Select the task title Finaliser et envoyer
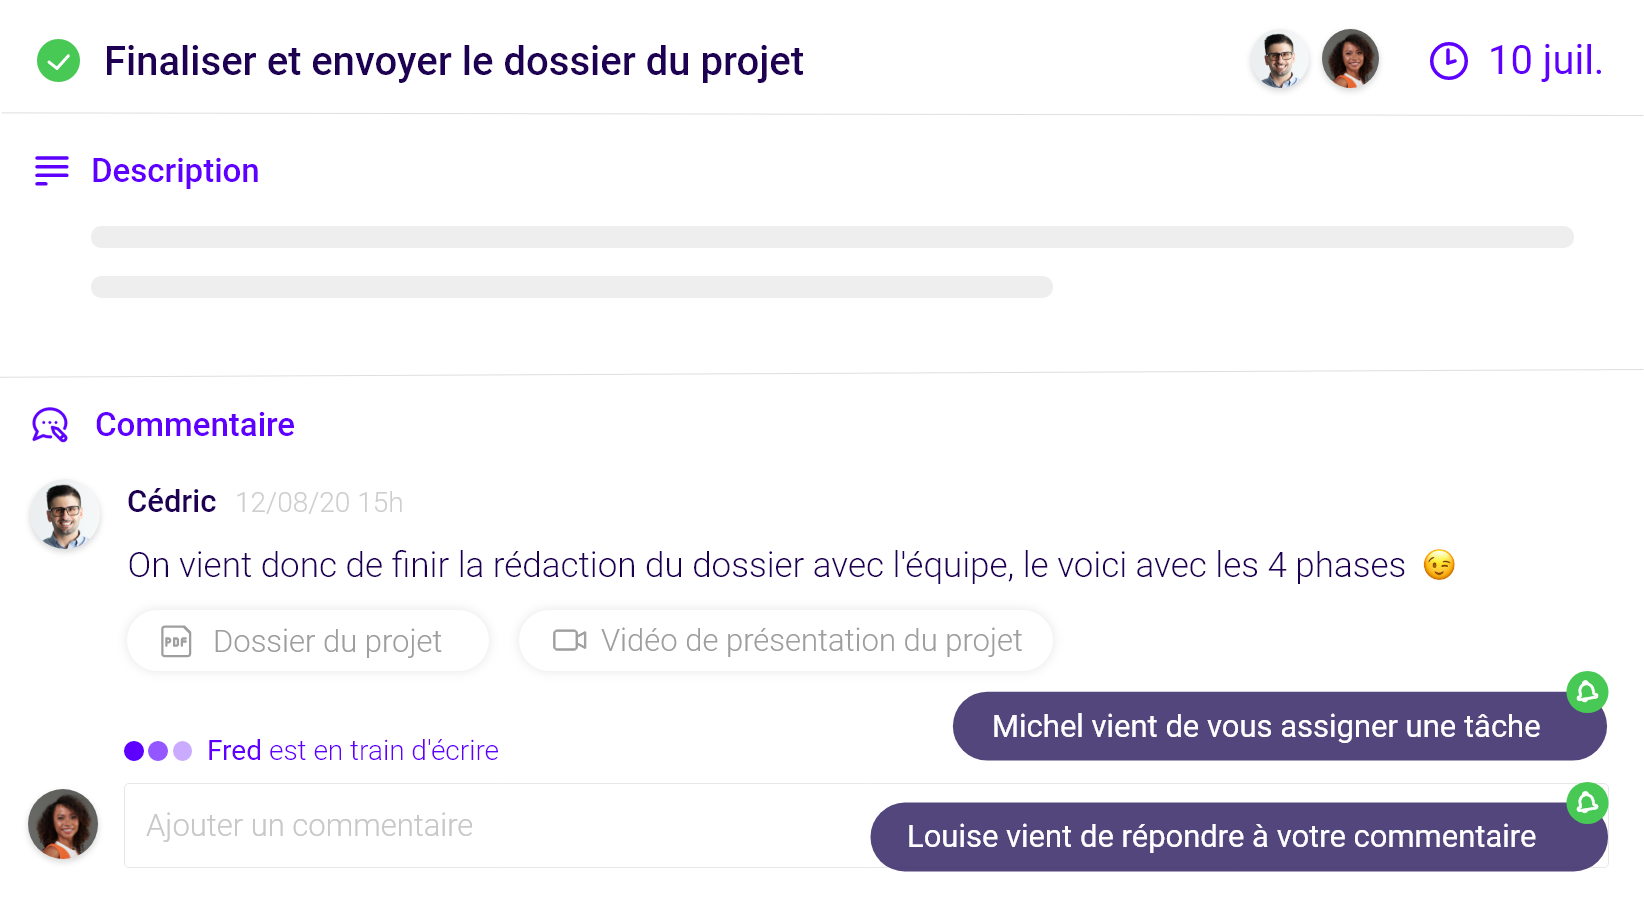This screenshot has height=909, width=1644. 454,61
